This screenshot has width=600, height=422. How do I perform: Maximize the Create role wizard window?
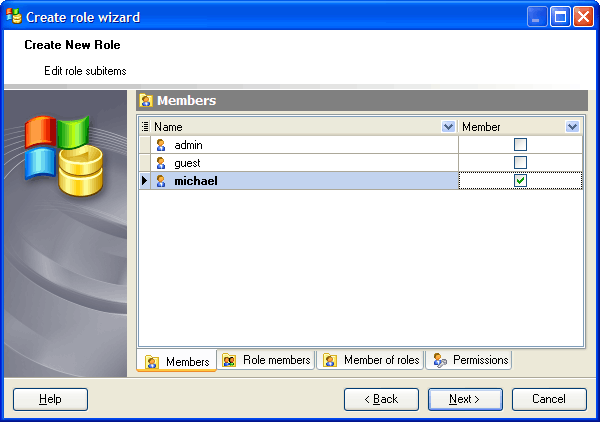click(x=560, y=17)
